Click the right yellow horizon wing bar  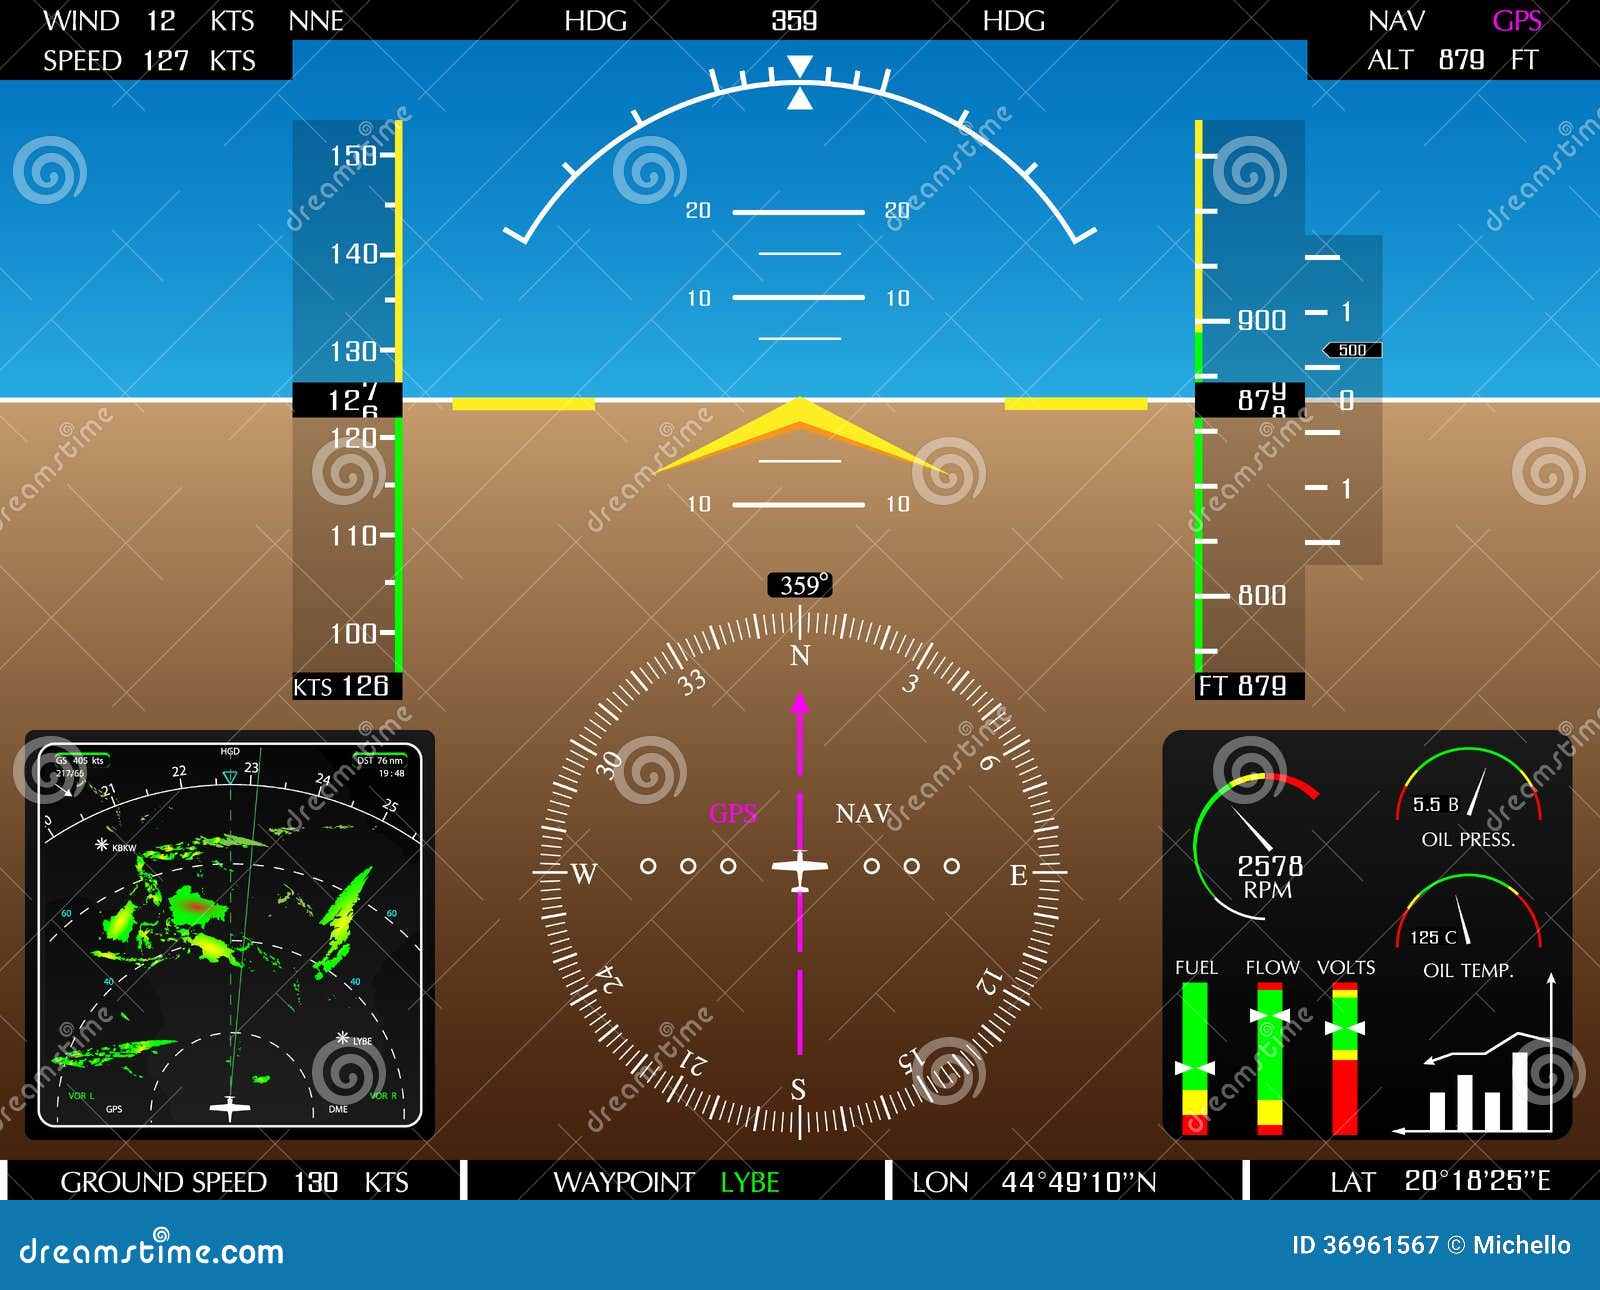tap(1076, 404)
